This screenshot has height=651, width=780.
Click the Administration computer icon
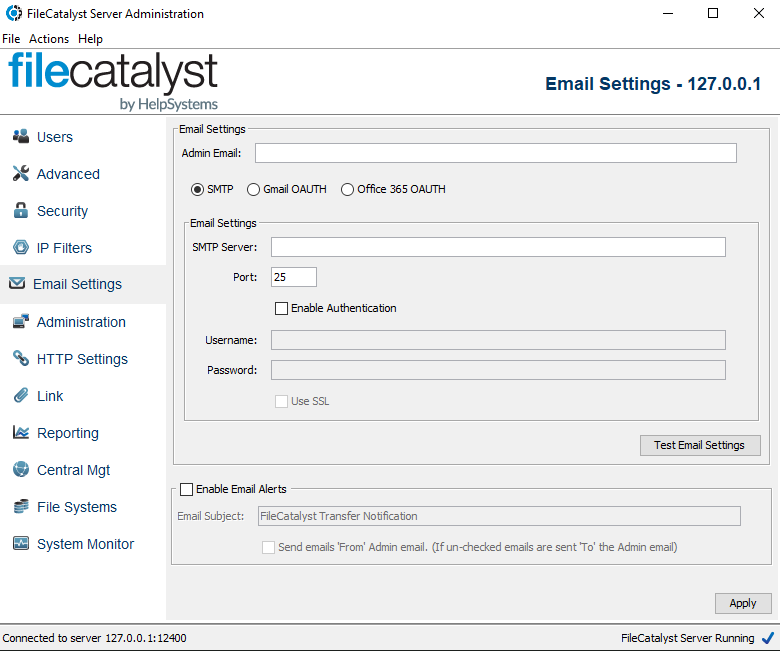21,321
